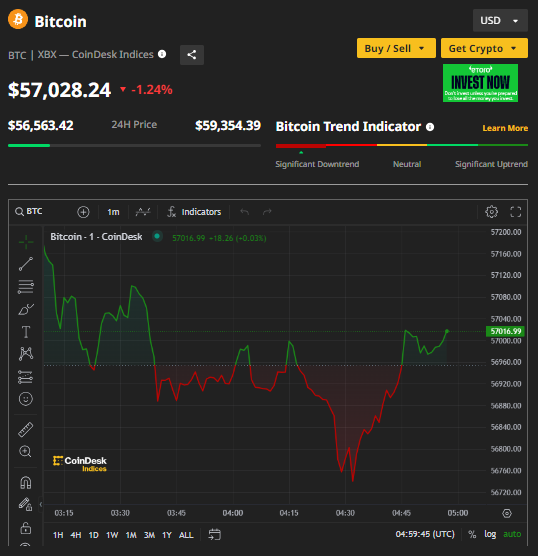Viewport: 538px width, 556px height.
Task: Expand the Buy / Sell dropdown
Action: pyautogui.click(x=396, y=48)
